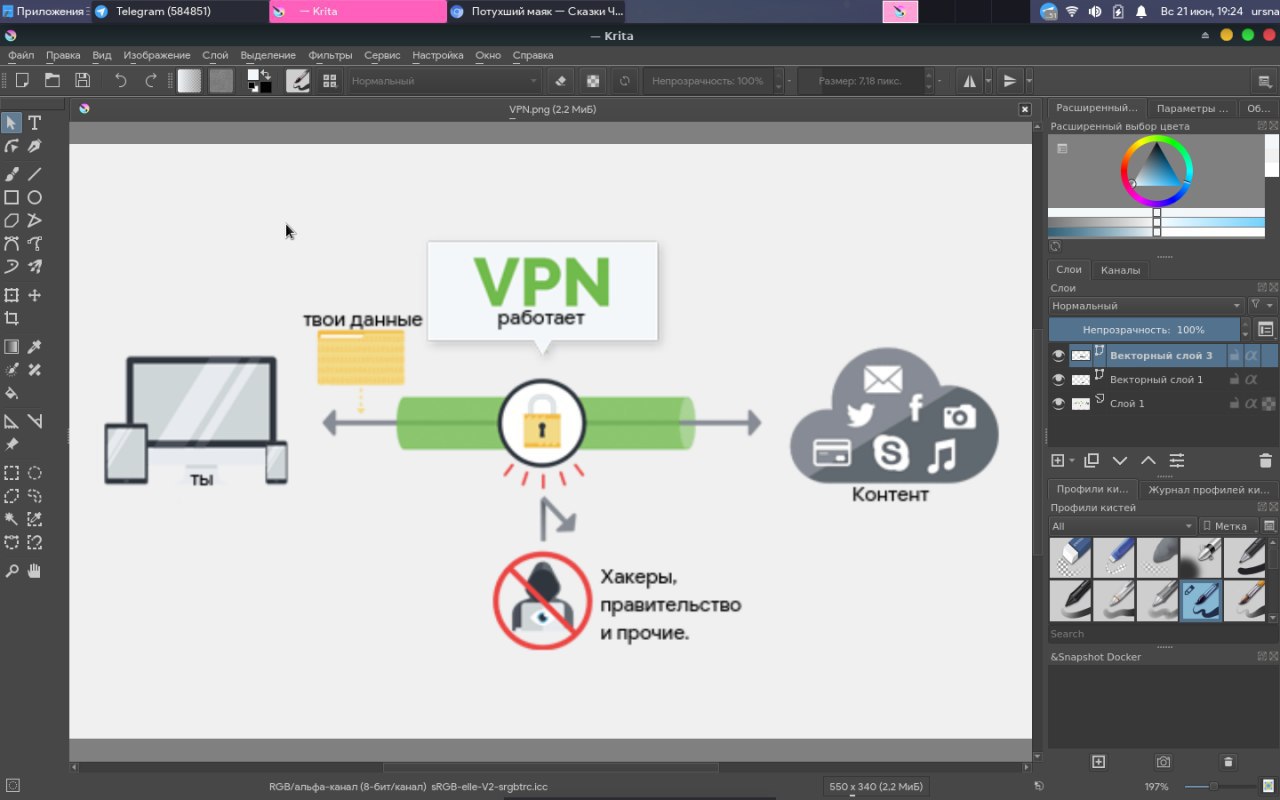Hide the Слой 1 layer
The width and height of the screenshot is (1280, 800).
pyautogui.click(x=1059, y=403)
